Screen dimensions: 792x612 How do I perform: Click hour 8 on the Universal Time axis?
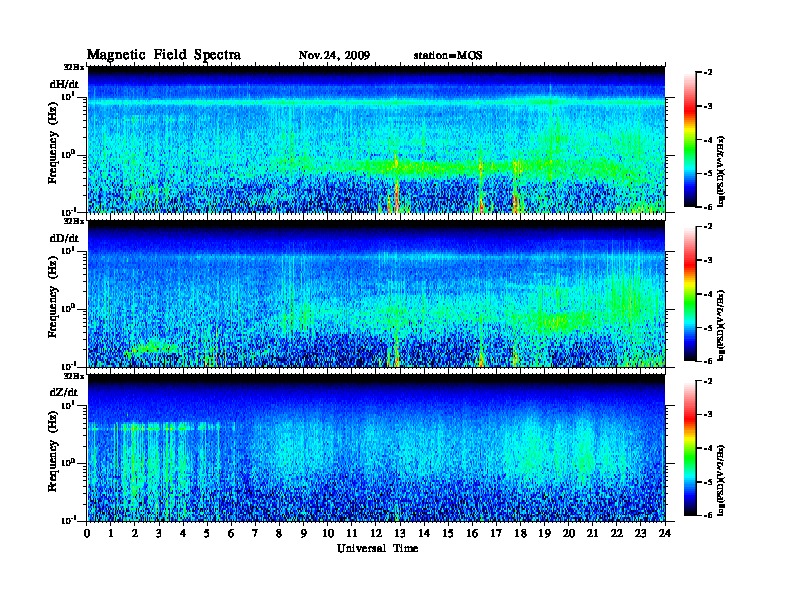tap(279, 533)
